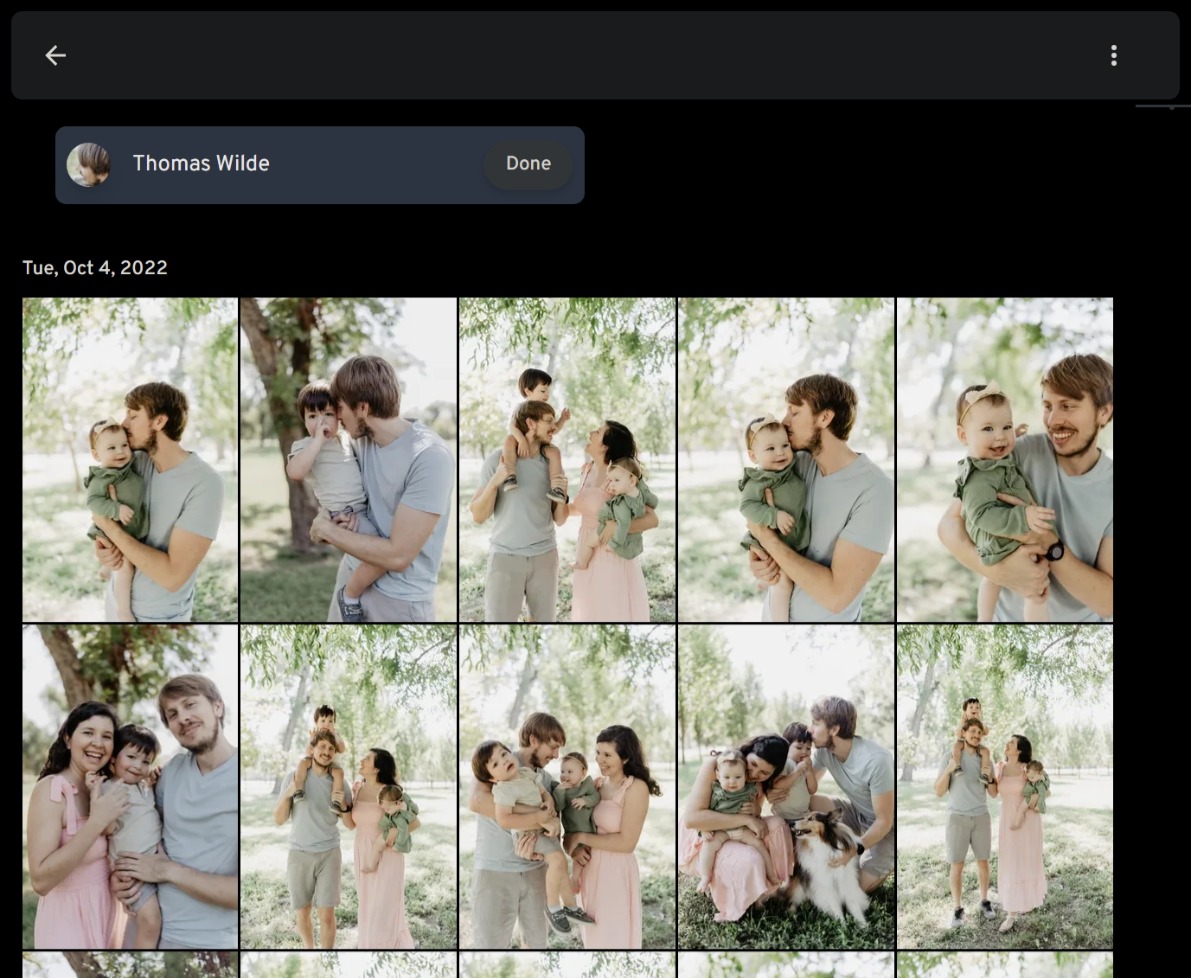This screenshot has width=1191, height=978.
Task: Open photo of man holding toddler sideways
Action: tap(567, 786)
